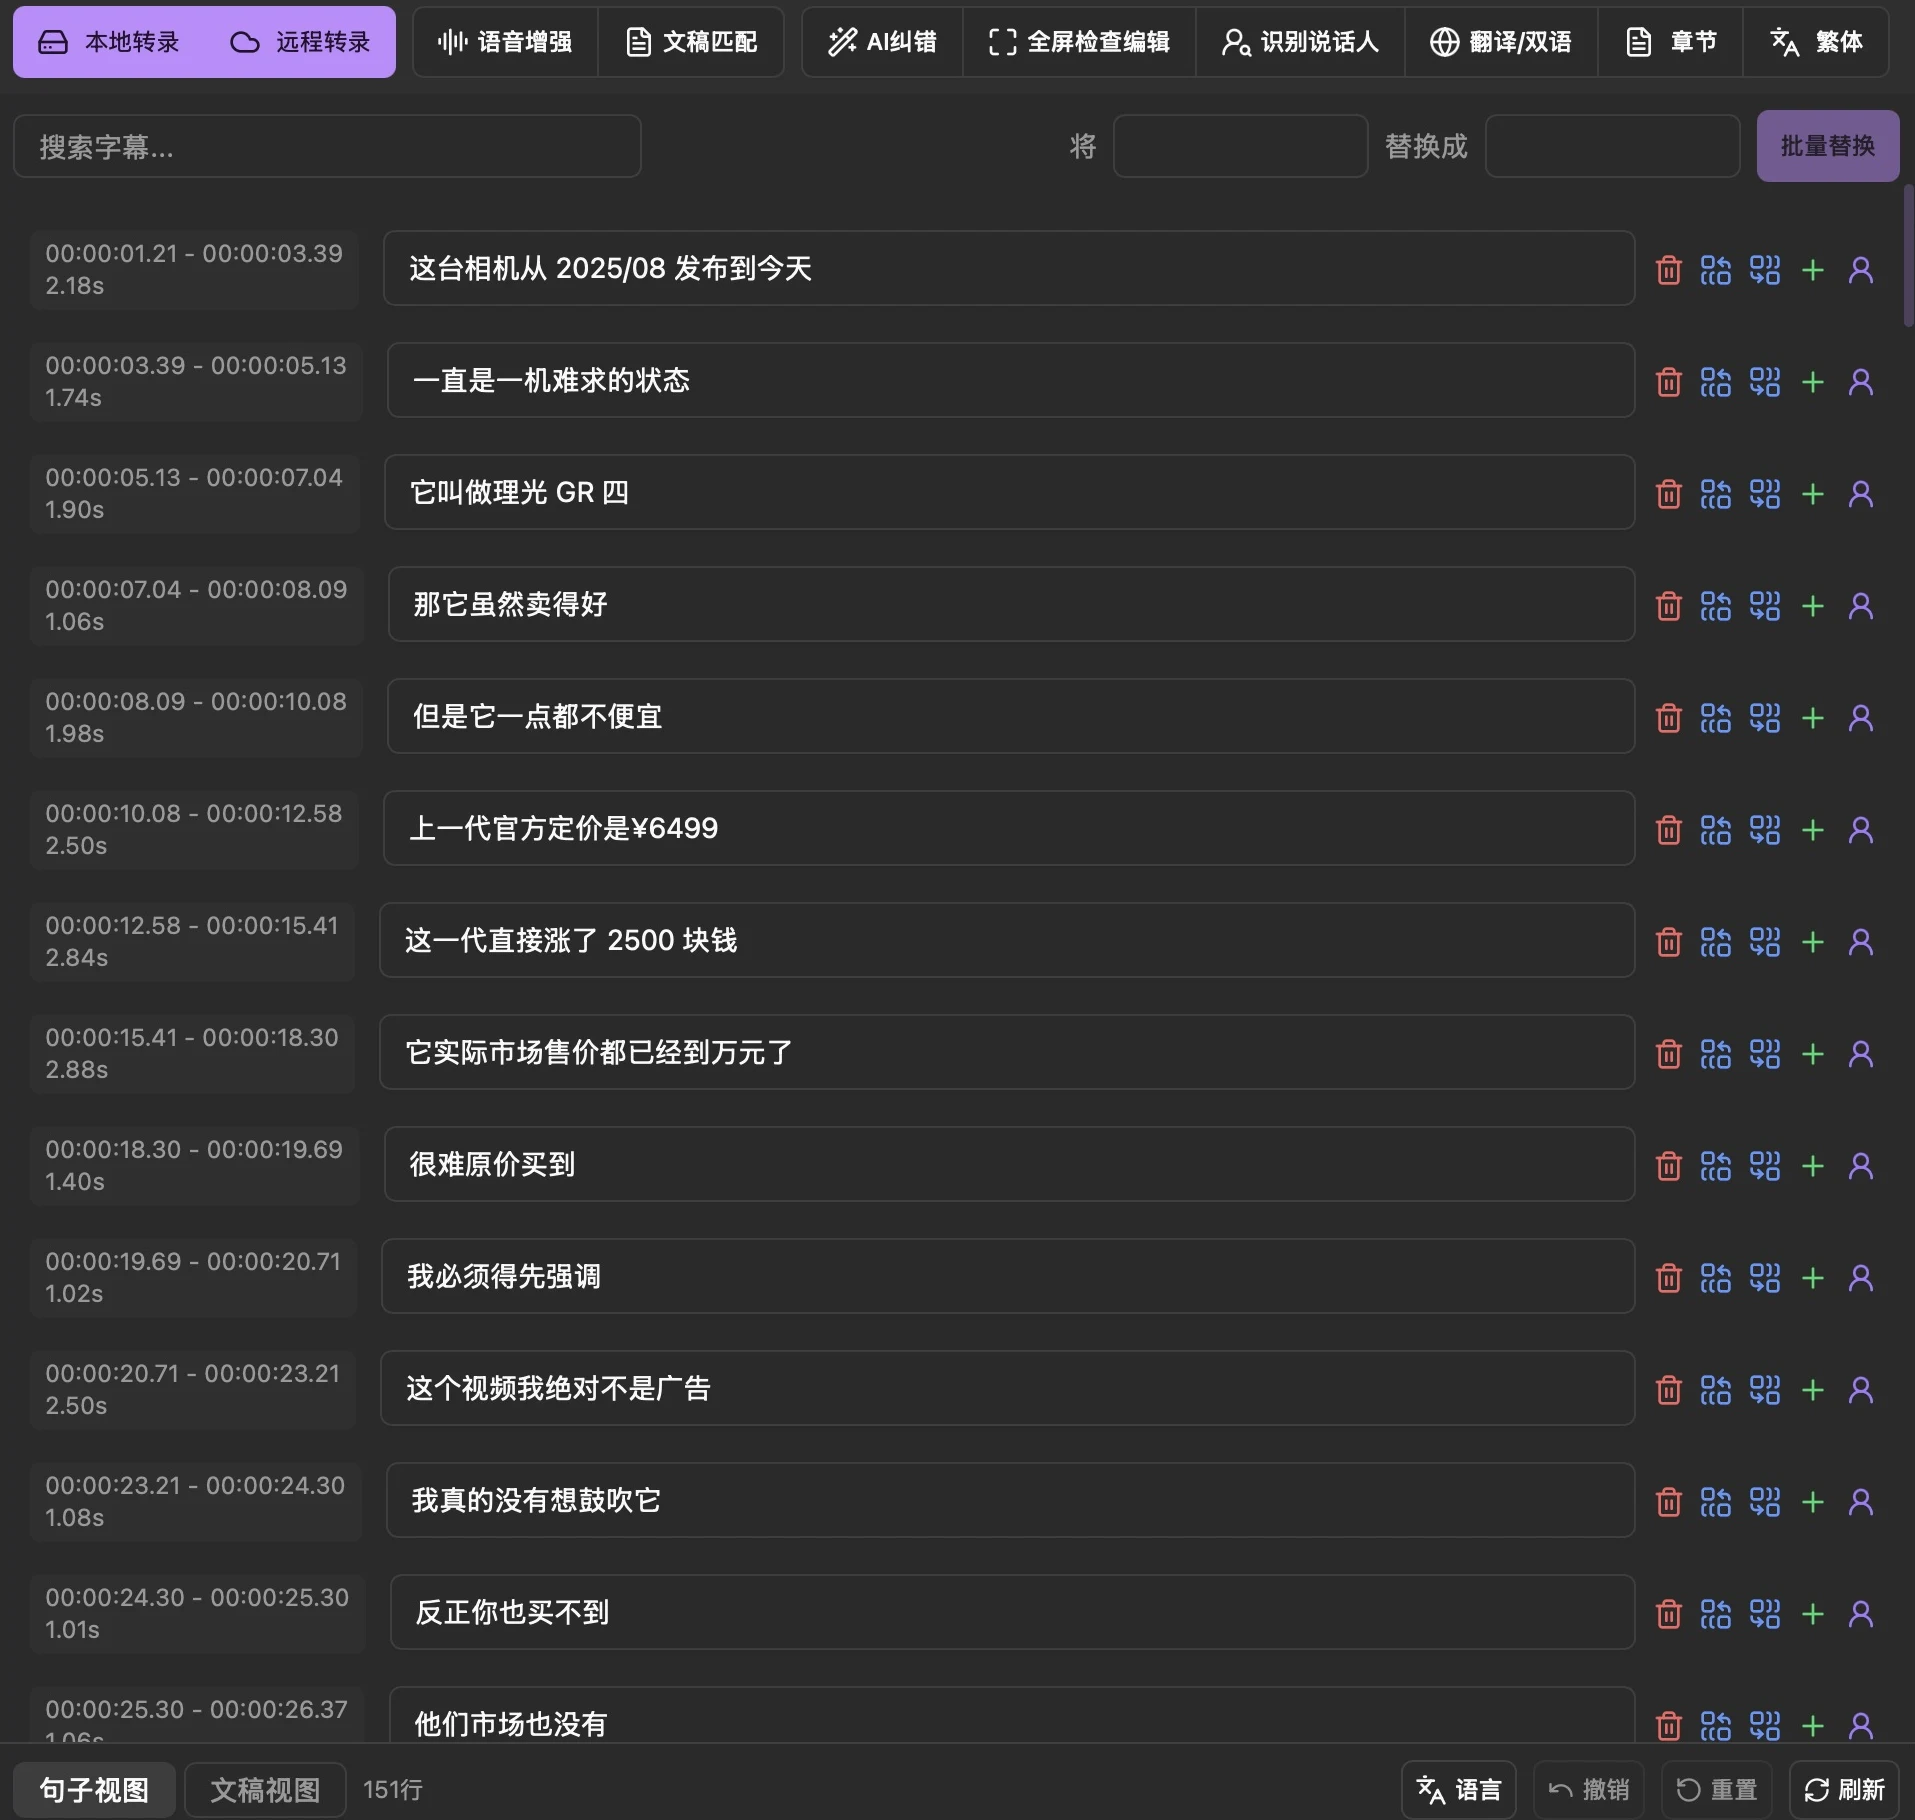Click the timestamp '00:00:10.08 - 00:00:12.58'
This screenshot has width=1915, height=1820.
[194, 814]
